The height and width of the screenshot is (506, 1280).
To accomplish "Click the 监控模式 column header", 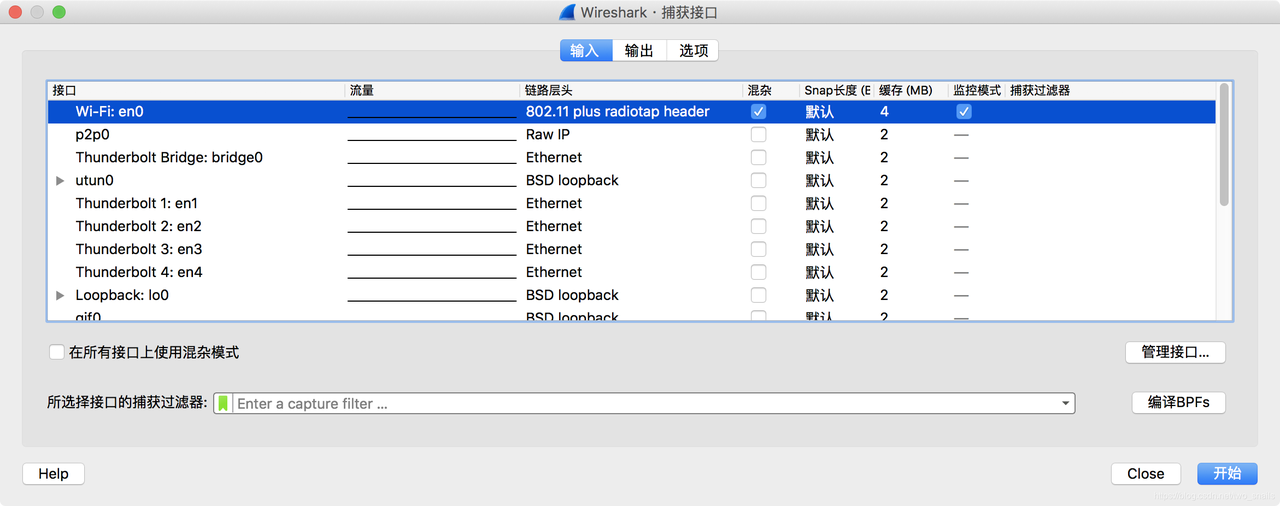I will point(977,91).
